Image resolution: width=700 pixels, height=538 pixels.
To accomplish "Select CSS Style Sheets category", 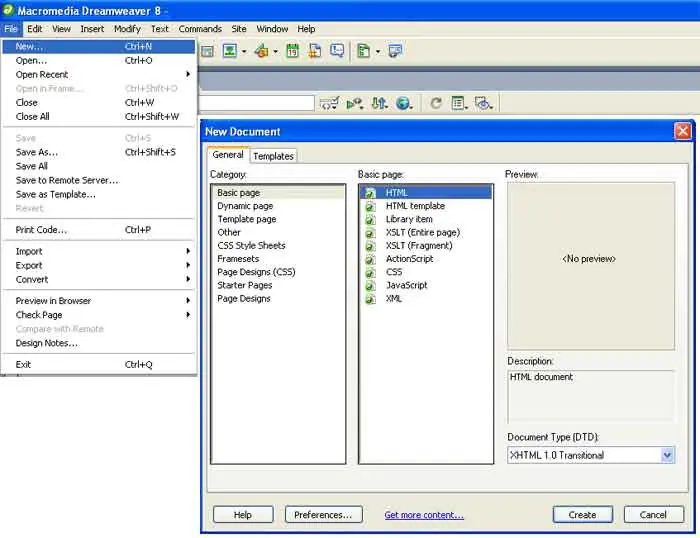I will click(x=251, y=246).
